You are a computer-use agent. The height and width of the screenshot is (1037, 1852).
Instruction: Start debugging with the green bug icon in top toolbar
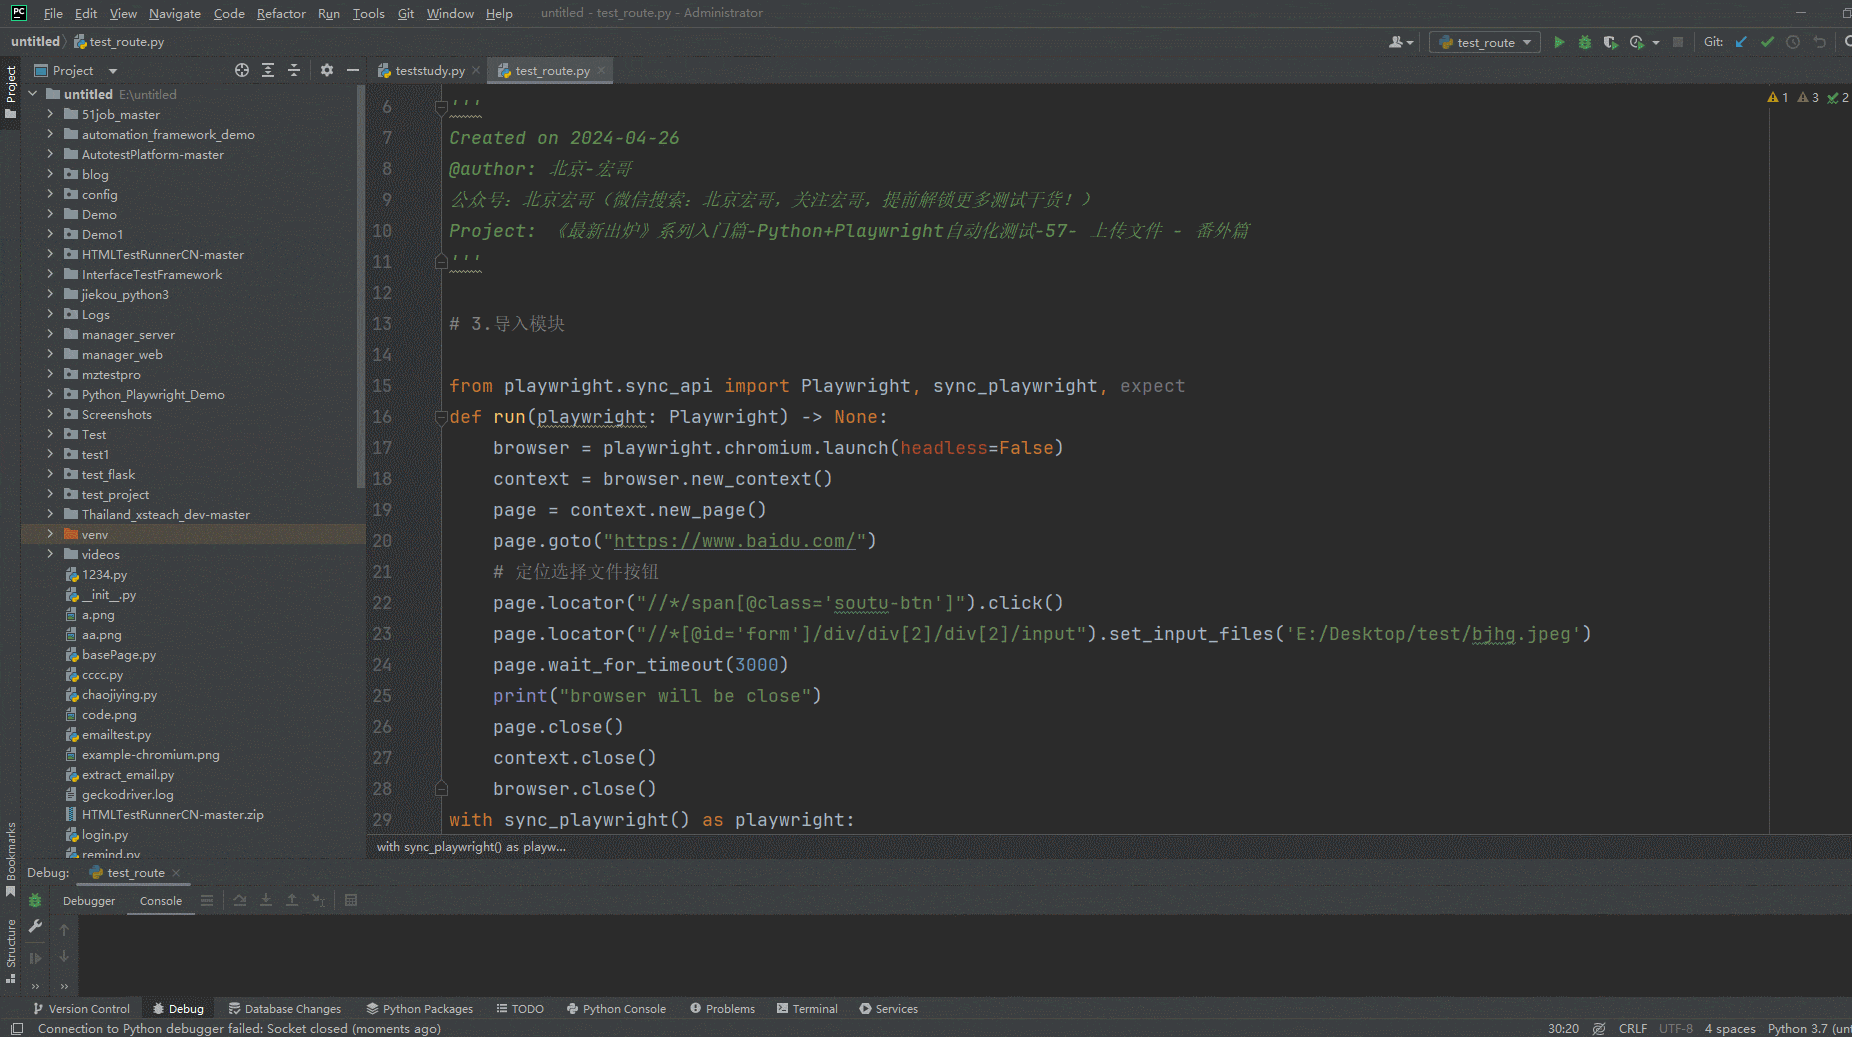tap(1584, 42)
